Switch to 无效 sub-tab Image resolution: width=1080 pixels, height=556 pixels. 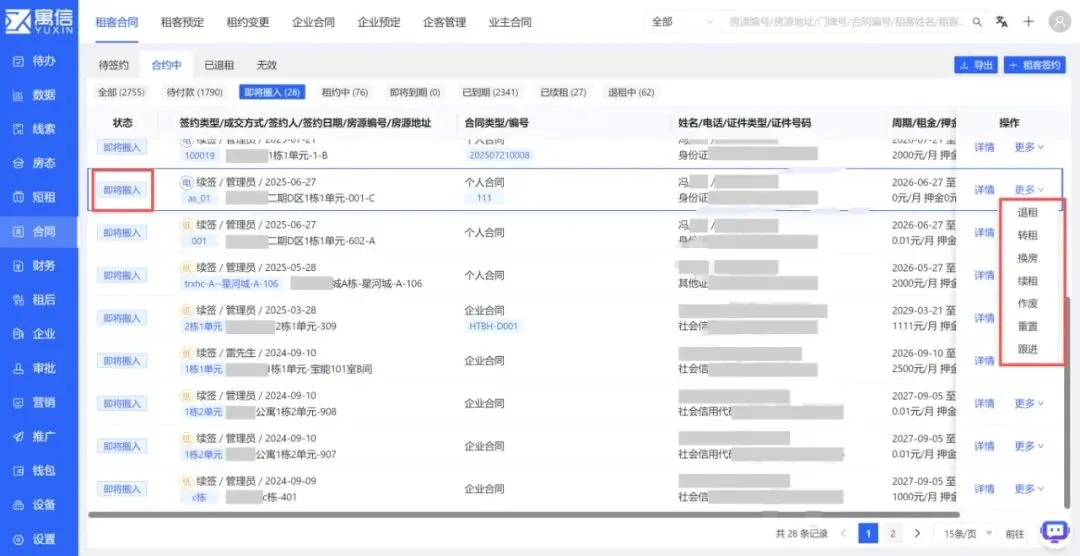[267, 65]
